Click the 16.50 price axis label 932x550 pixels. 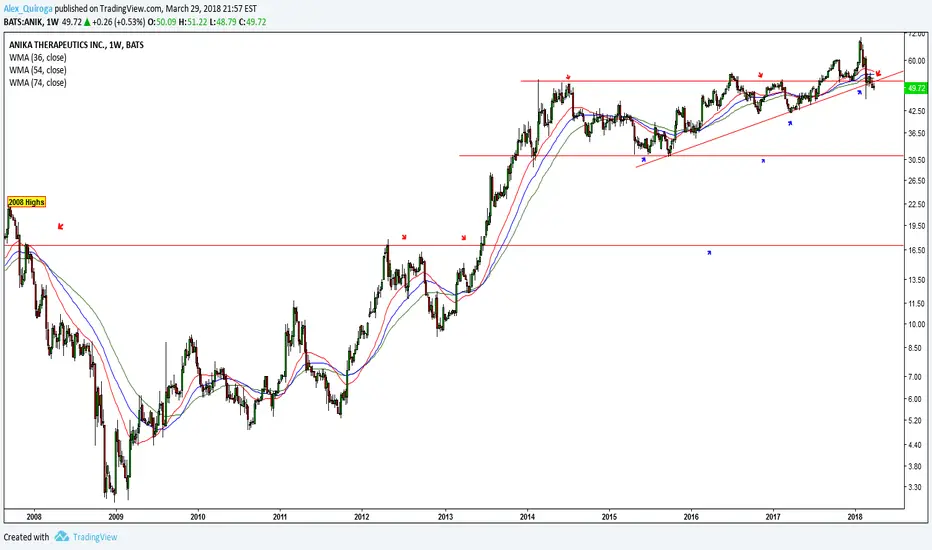pos(917,250)
